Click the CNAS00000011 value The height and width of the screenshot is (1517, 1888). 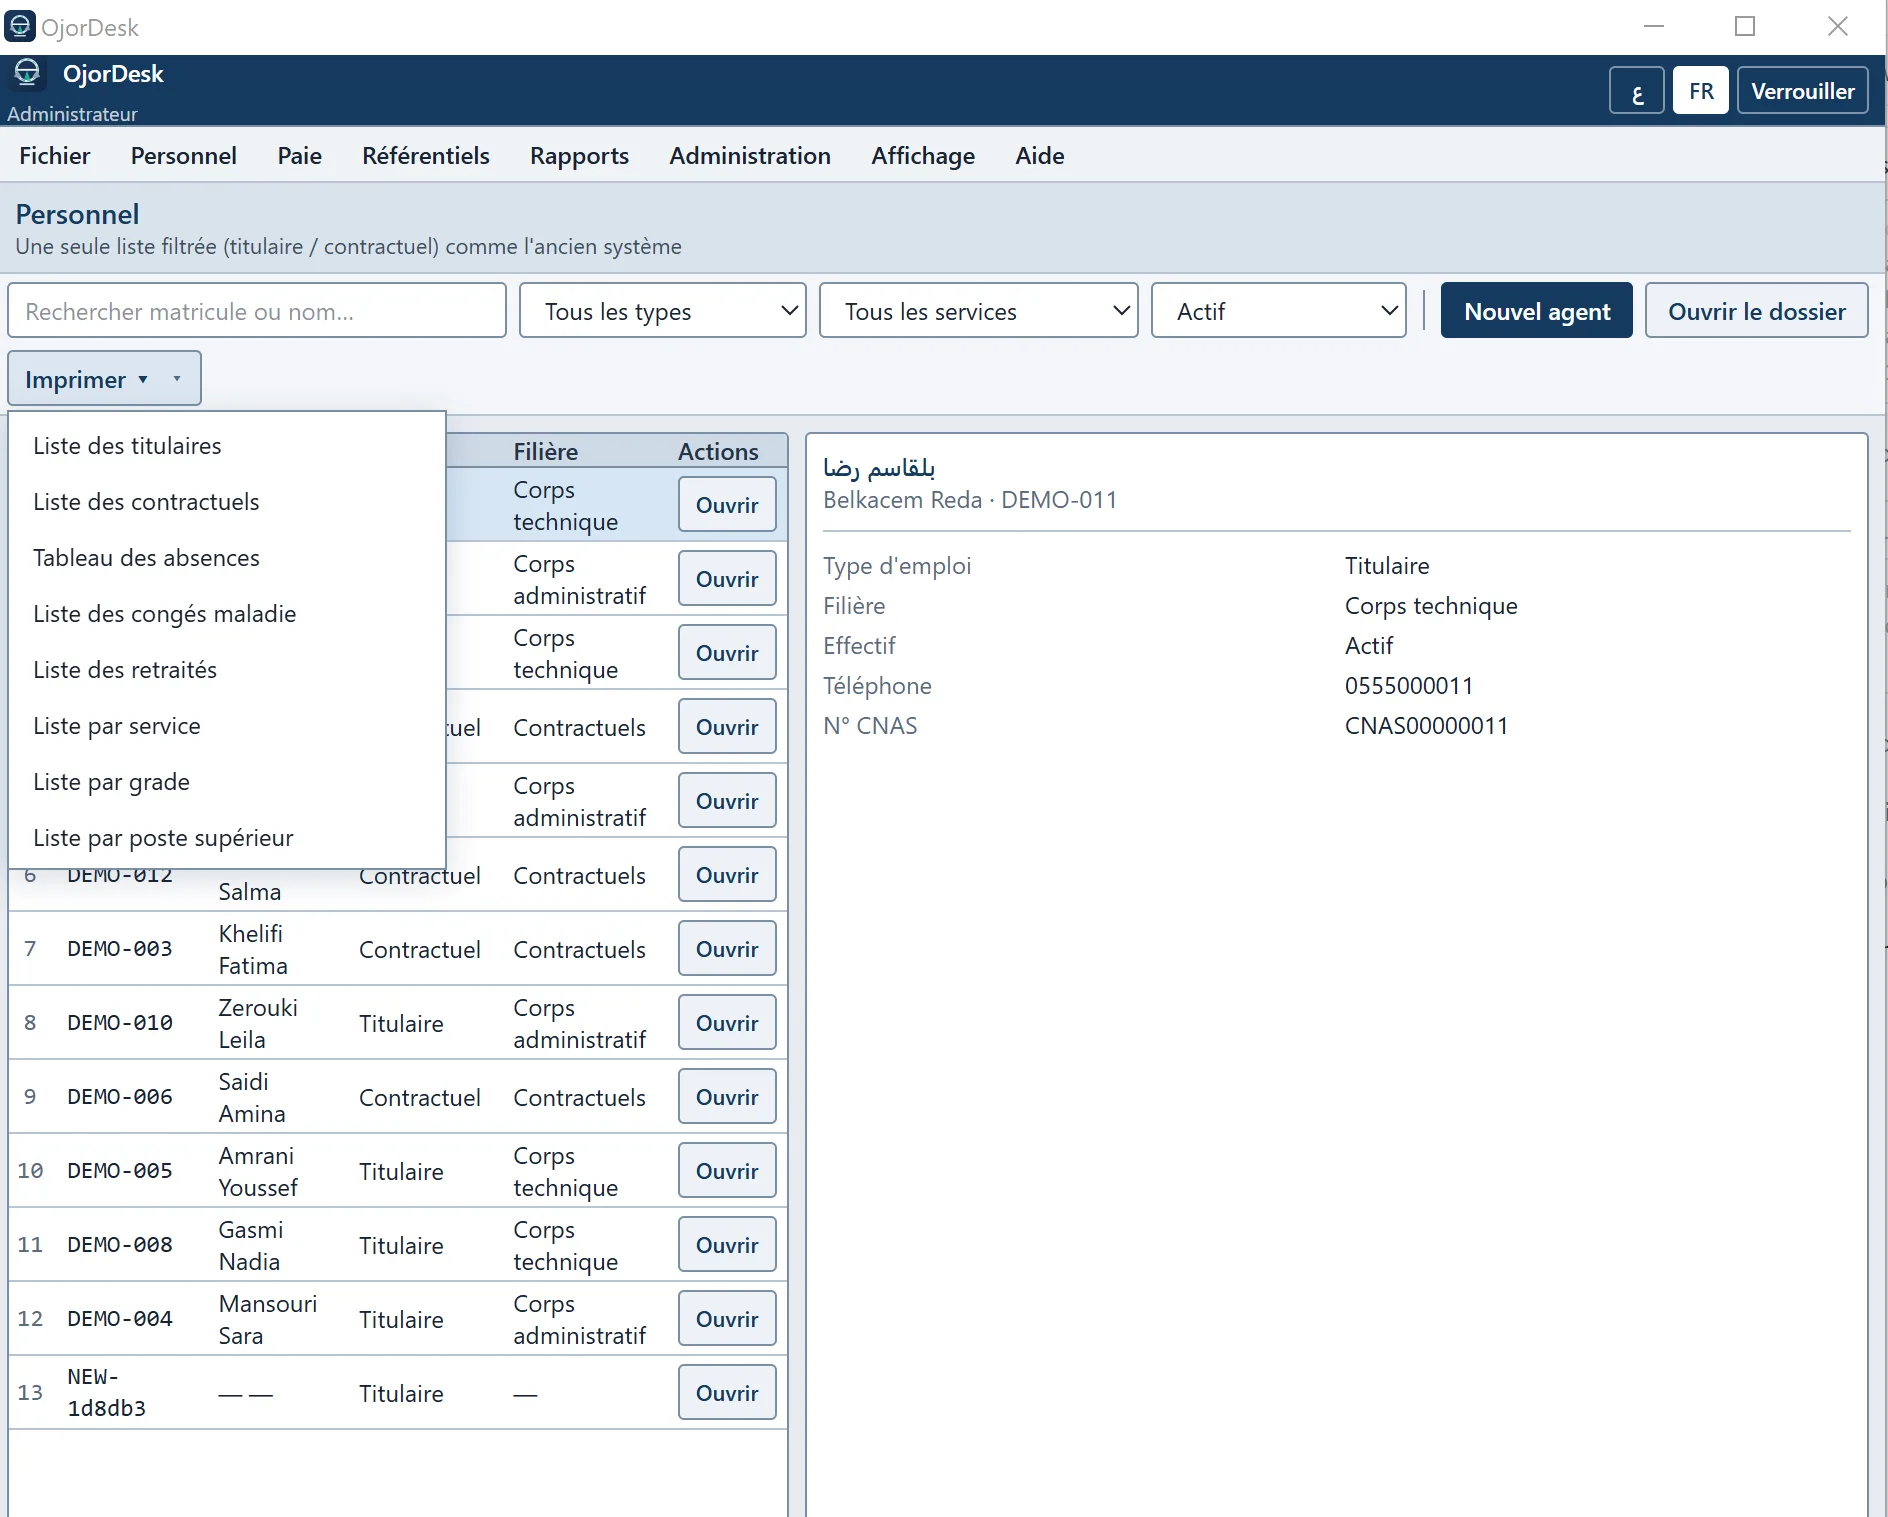point(1426,726)
